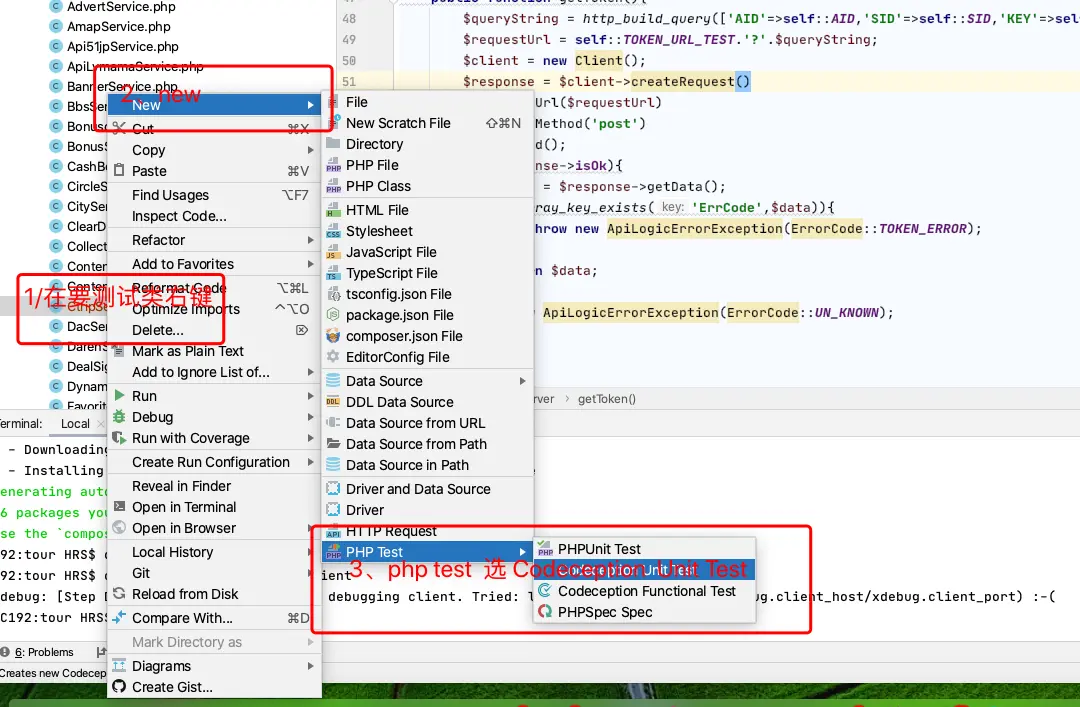
Task: Expand the Copy submenu arrow
Action: (x=311, y=150)
